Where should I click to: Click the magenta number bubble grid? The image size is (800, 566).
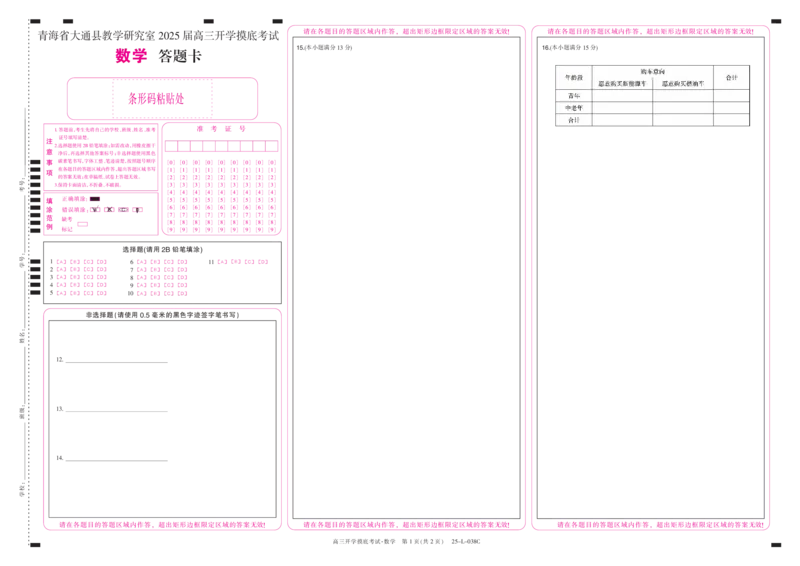coord(222,185)
